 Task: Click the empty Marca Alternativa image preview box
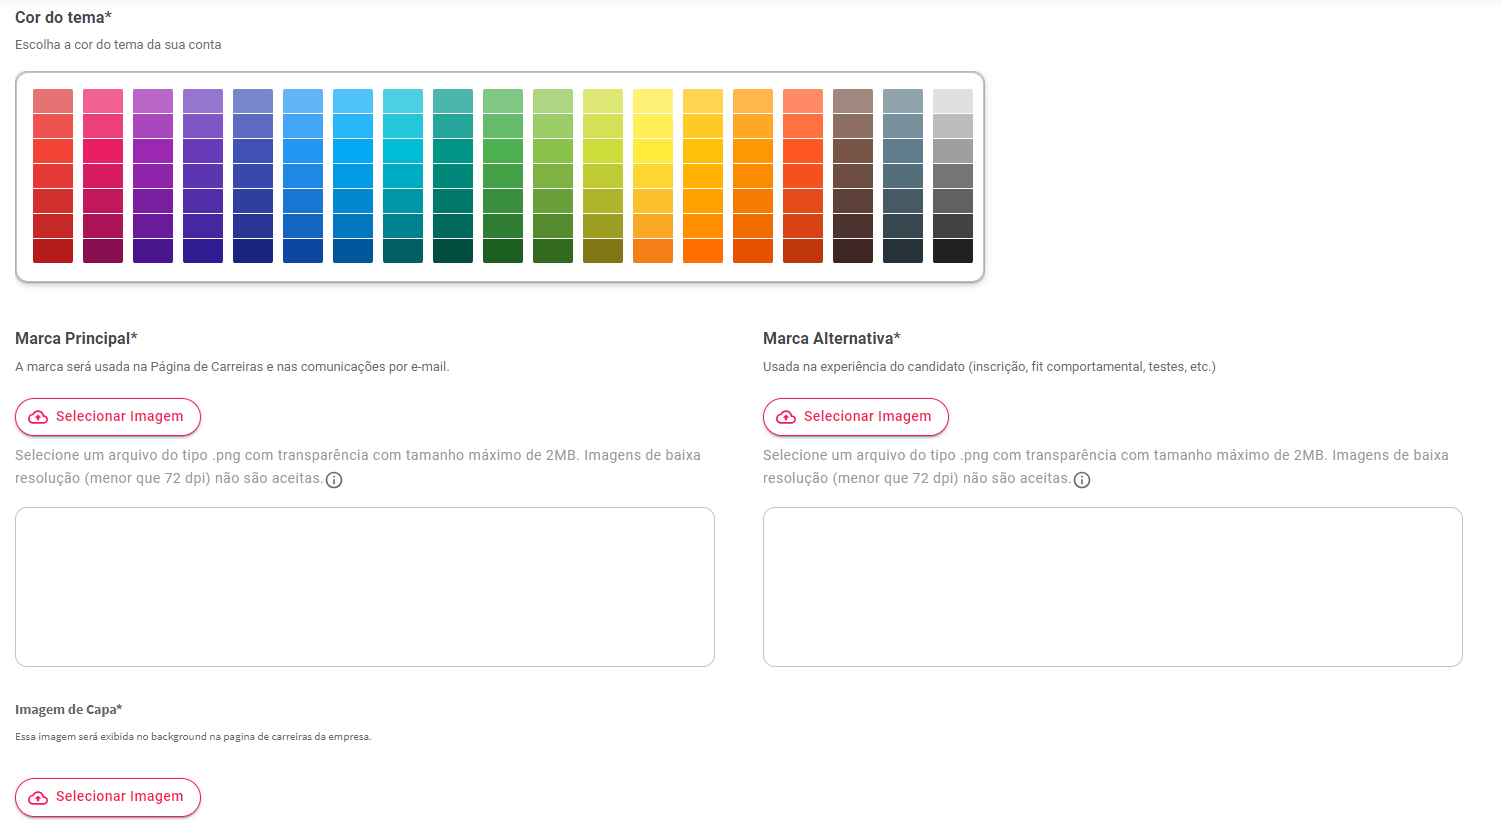pyautogui.click(x=1112, y=587)
